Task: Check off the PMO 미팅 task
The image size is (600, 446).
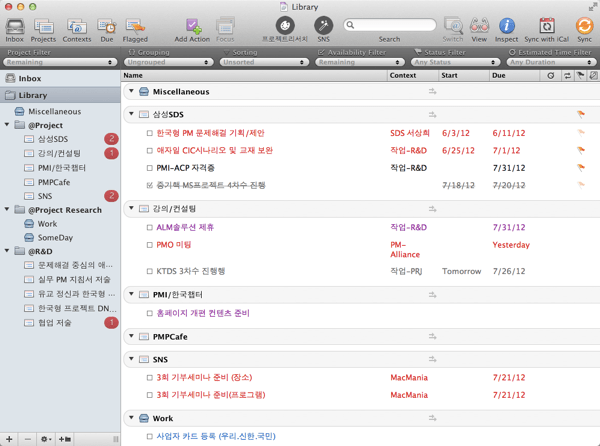Action: (150, 245)
